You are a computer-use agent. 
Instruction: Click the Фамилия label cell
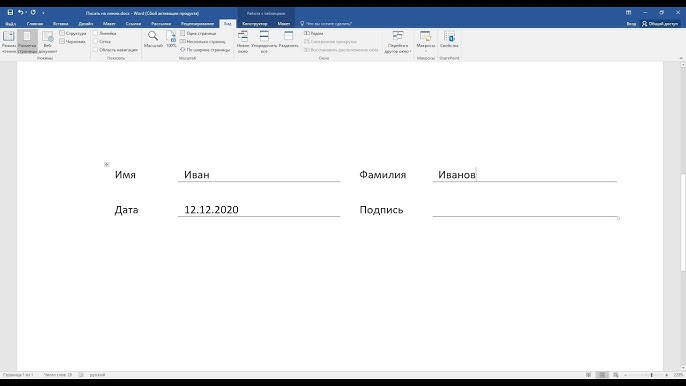[383, 175]
